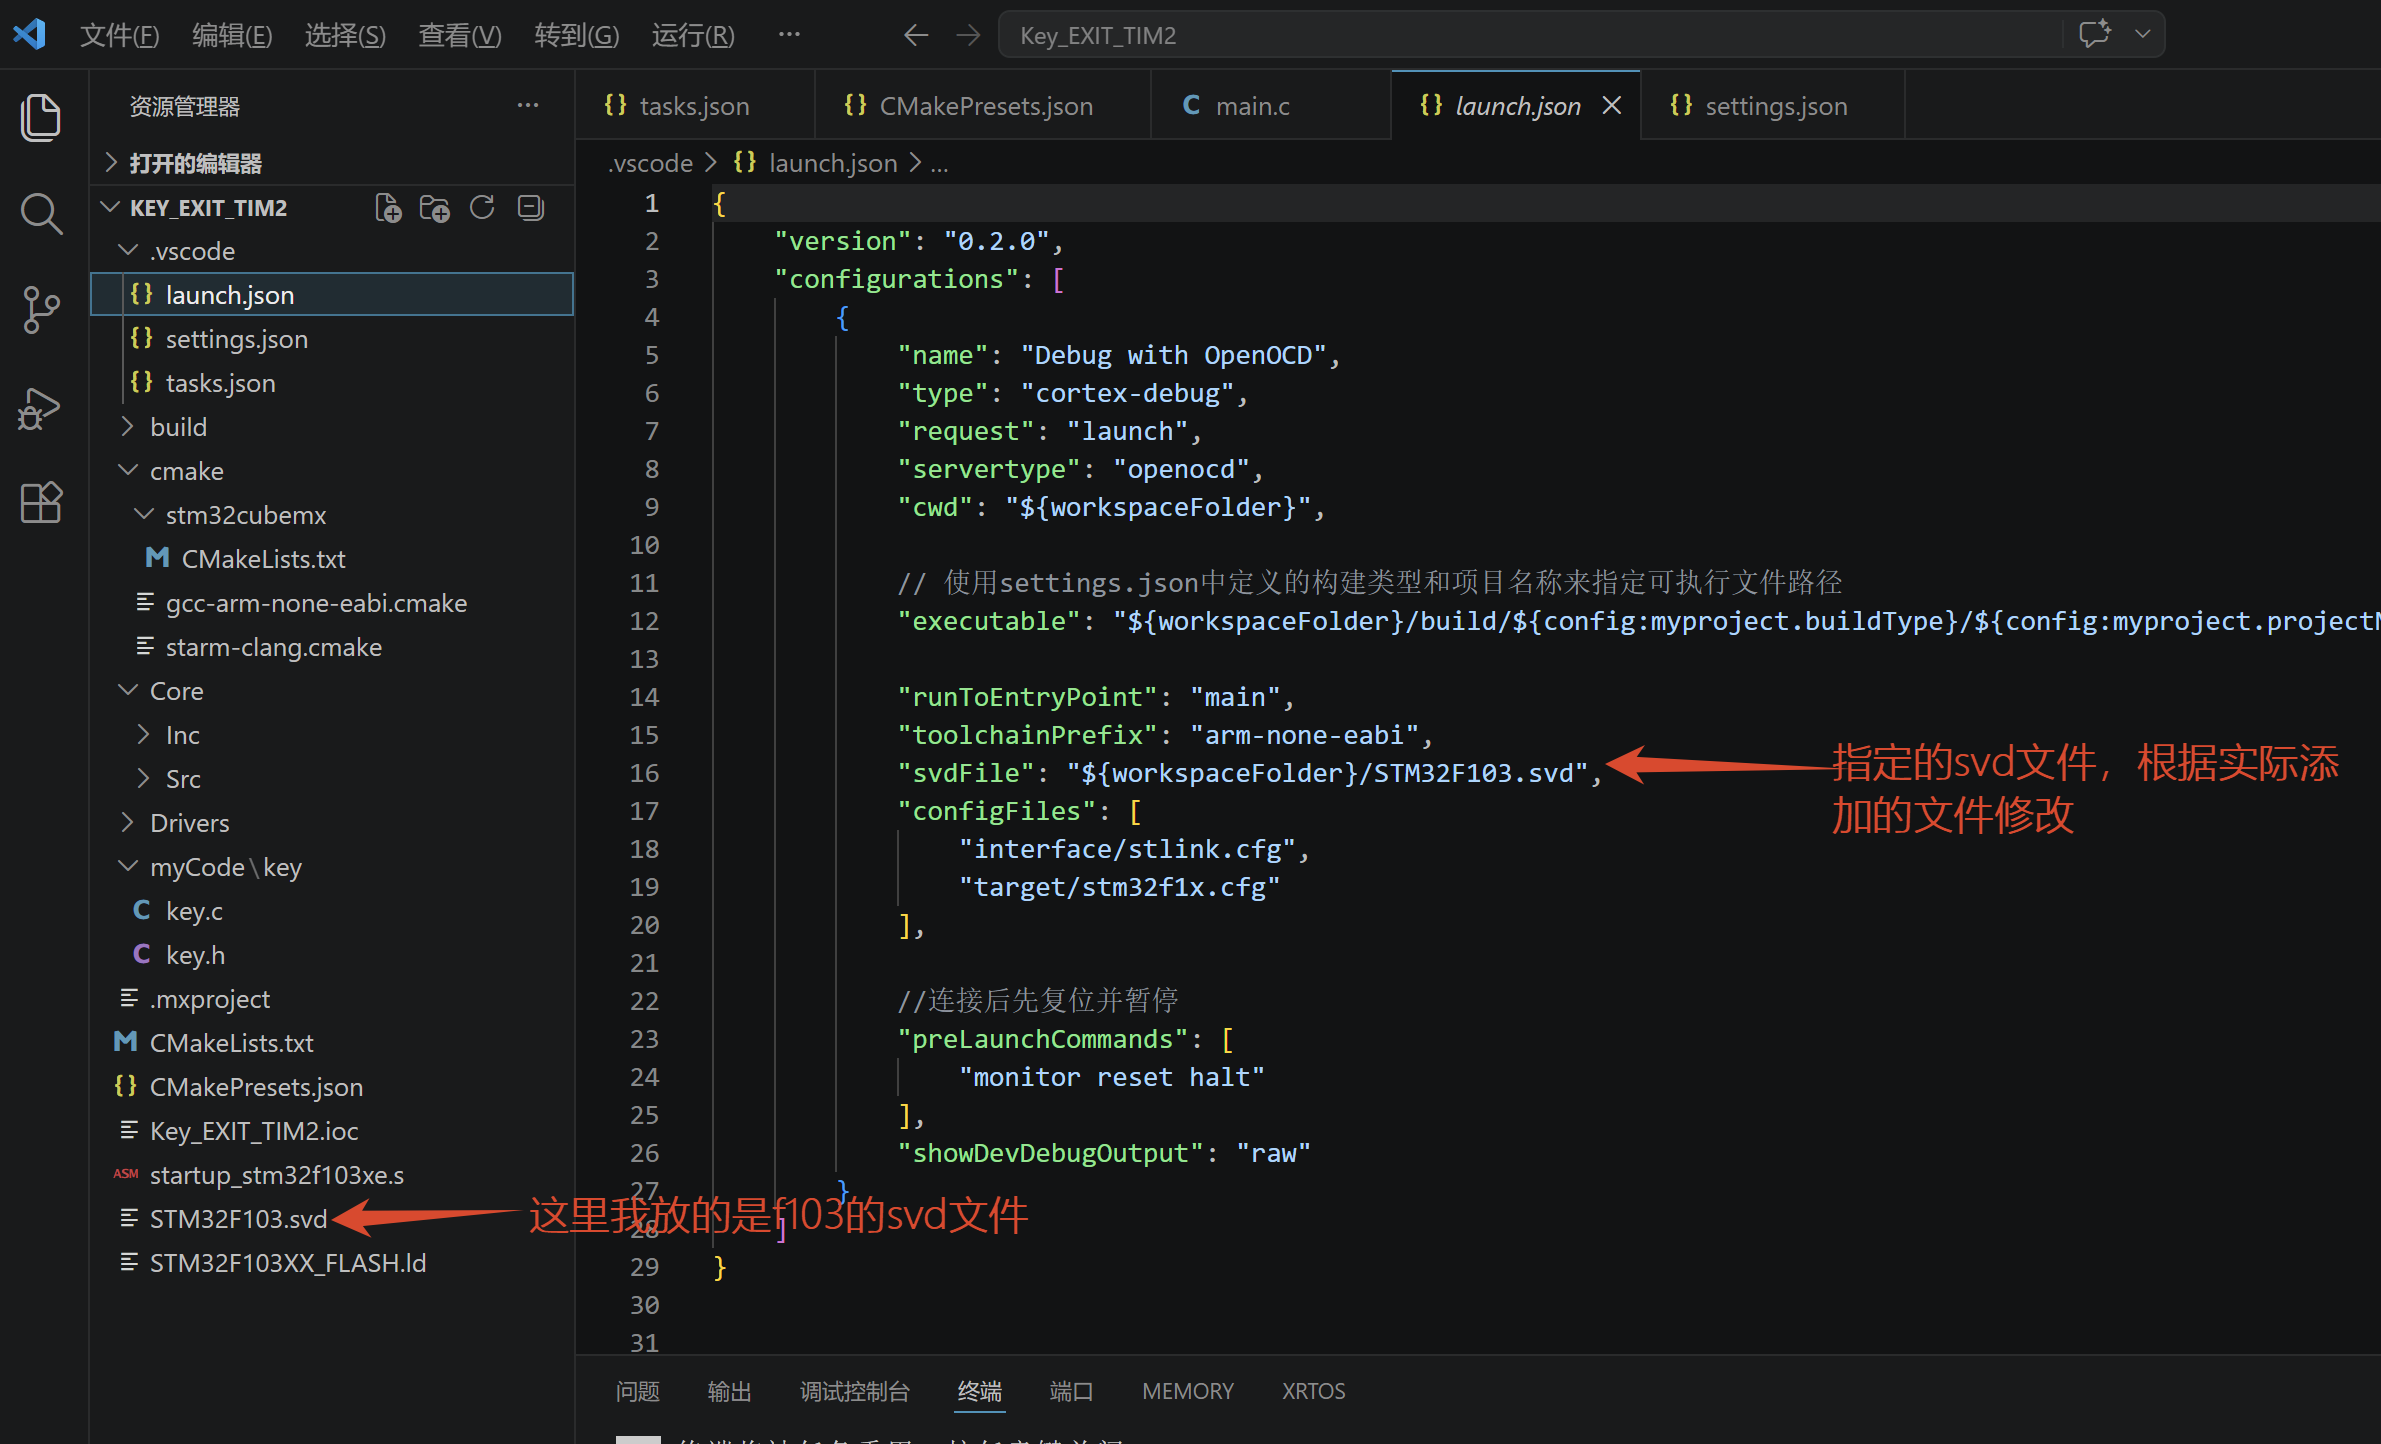Switch to the 端口 panel tab
The image size is (2381, 1444).
pos(1071,1391)
